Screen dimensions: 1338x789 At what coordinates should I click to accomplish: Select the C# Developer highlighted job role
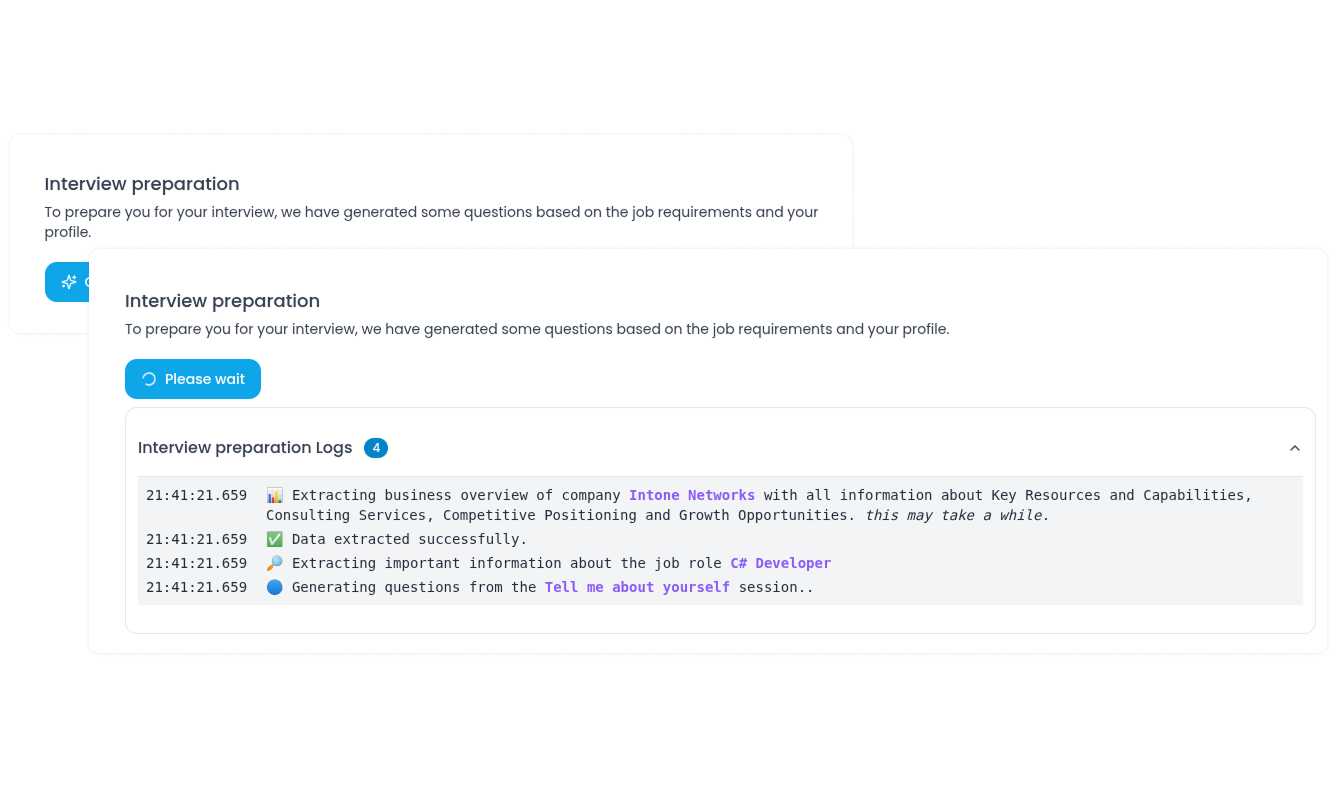pos(781,563)
